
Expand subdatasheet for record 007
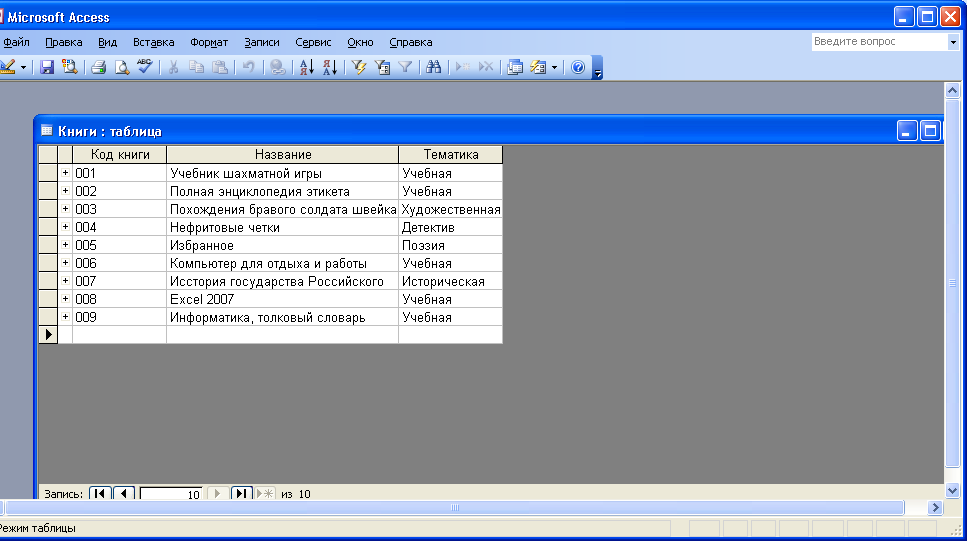click(x=65, y=280)
